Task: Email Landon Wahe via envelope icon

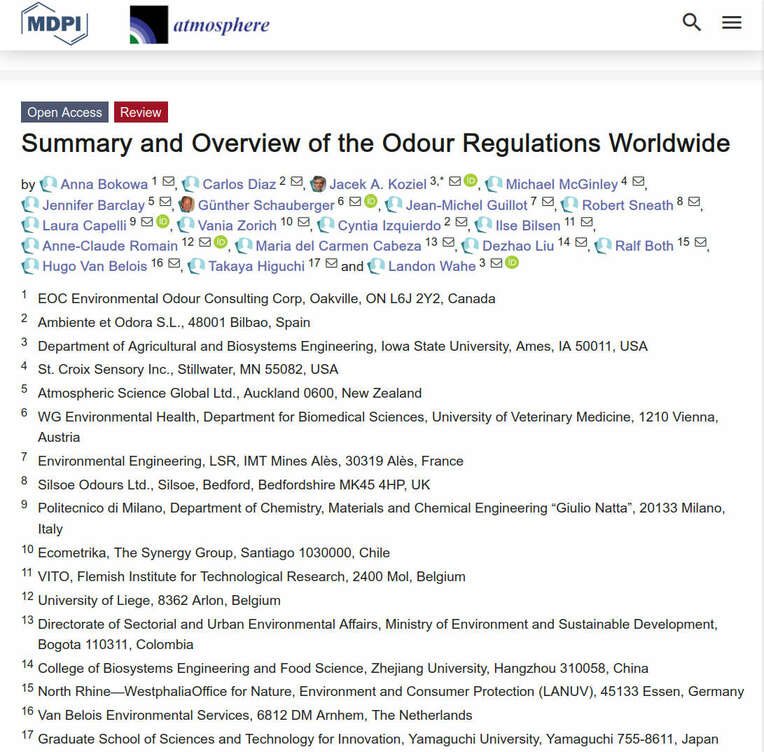Action: [496, 263]
